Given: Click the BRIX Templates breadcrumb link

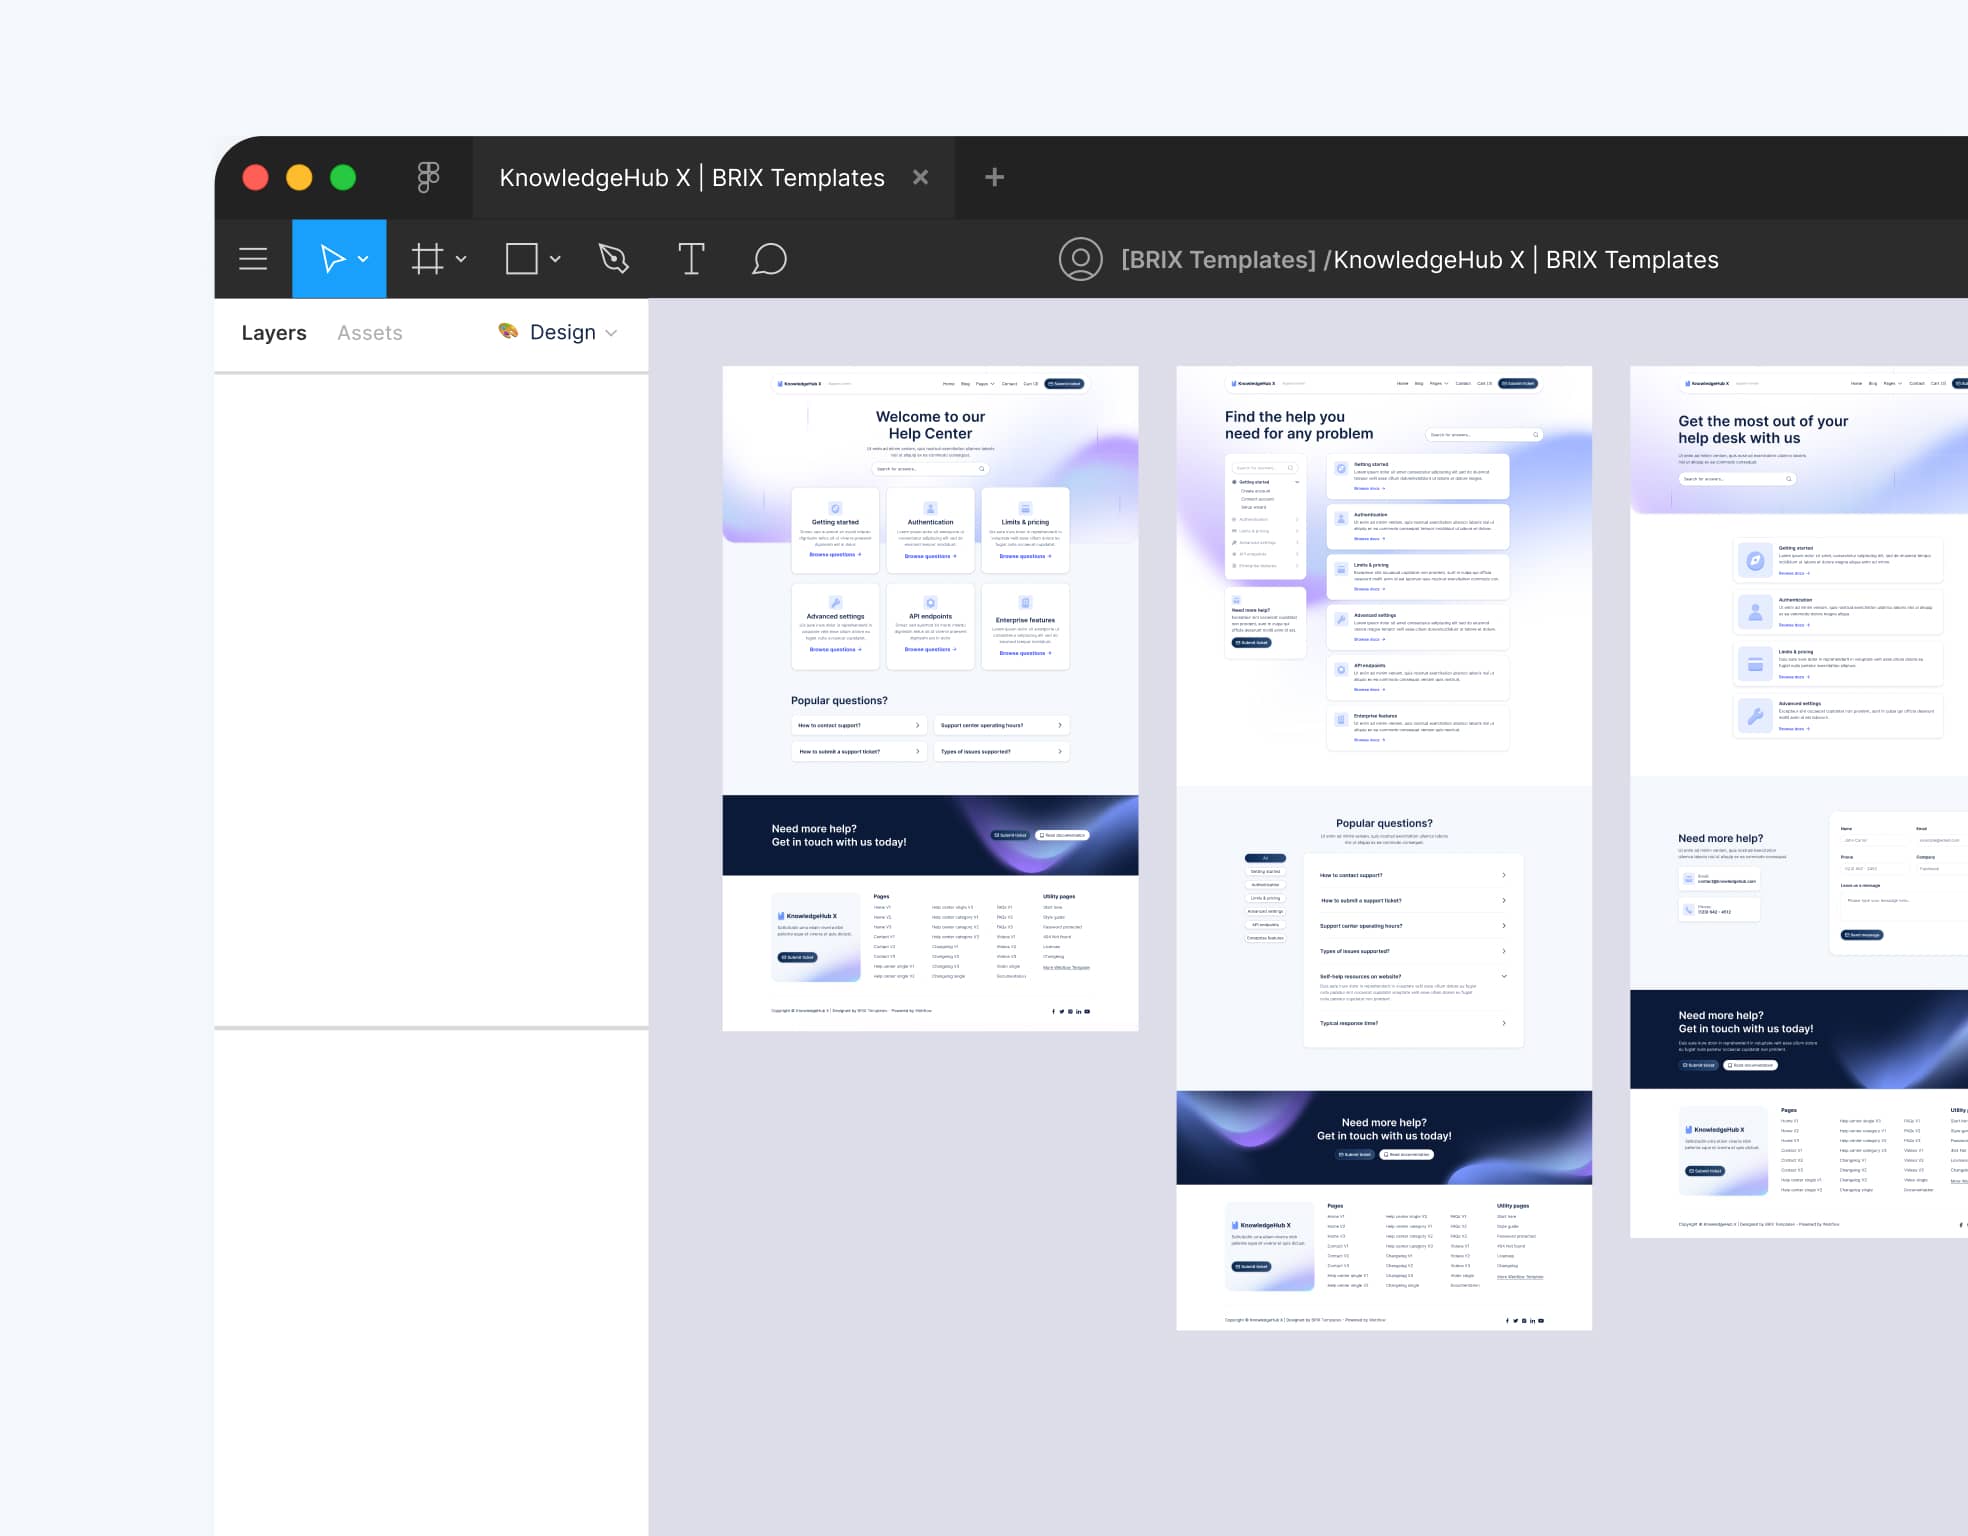Looking at the screenshot, I should coord(1219,259).
